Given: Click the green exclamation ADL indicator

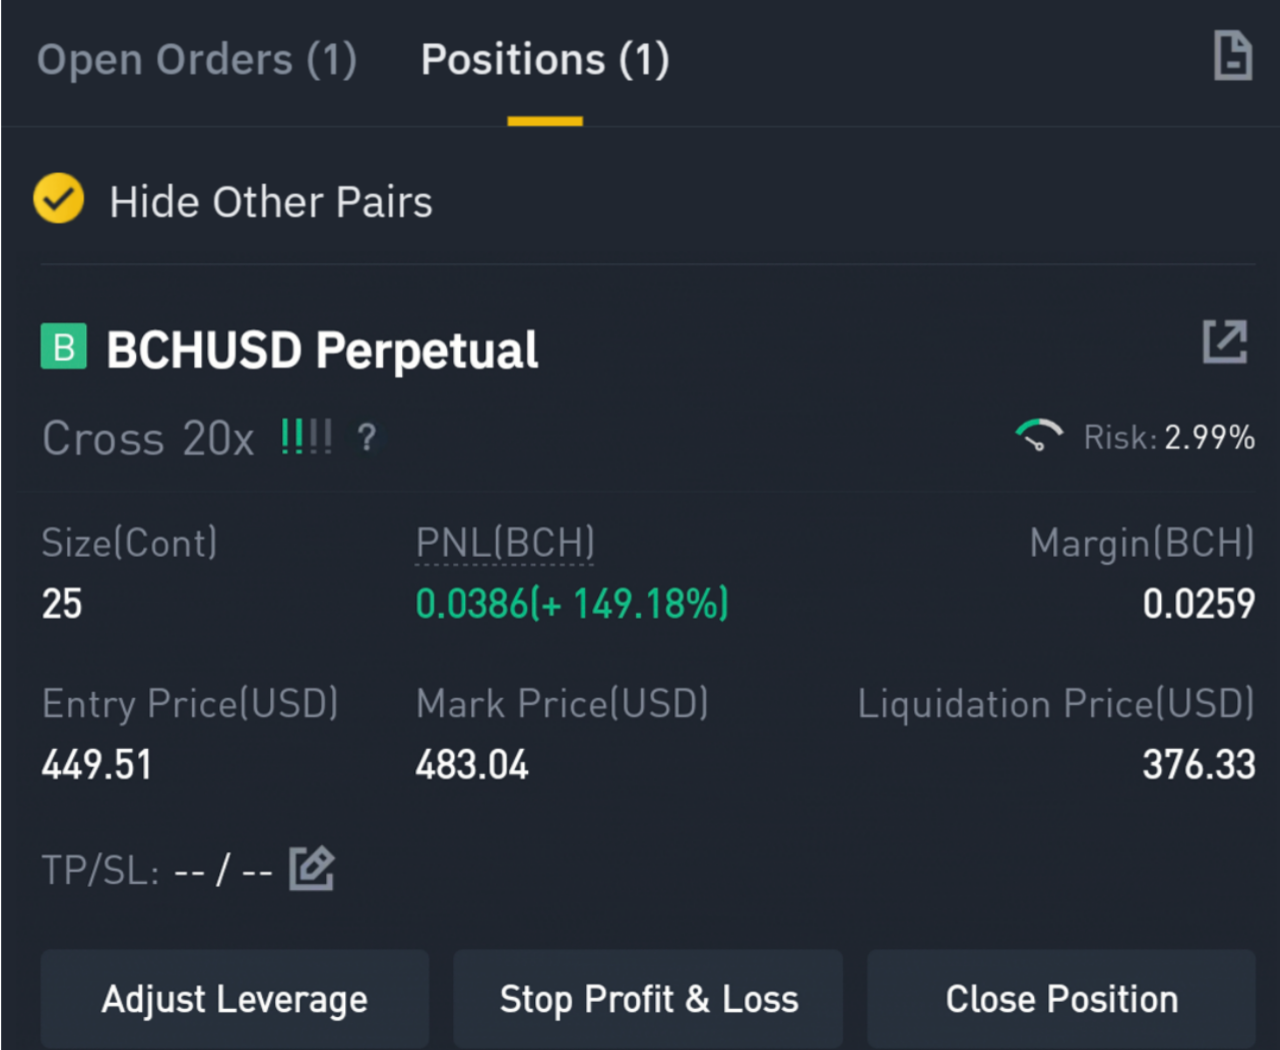Looking at the screenshot, I should (306, 437).
